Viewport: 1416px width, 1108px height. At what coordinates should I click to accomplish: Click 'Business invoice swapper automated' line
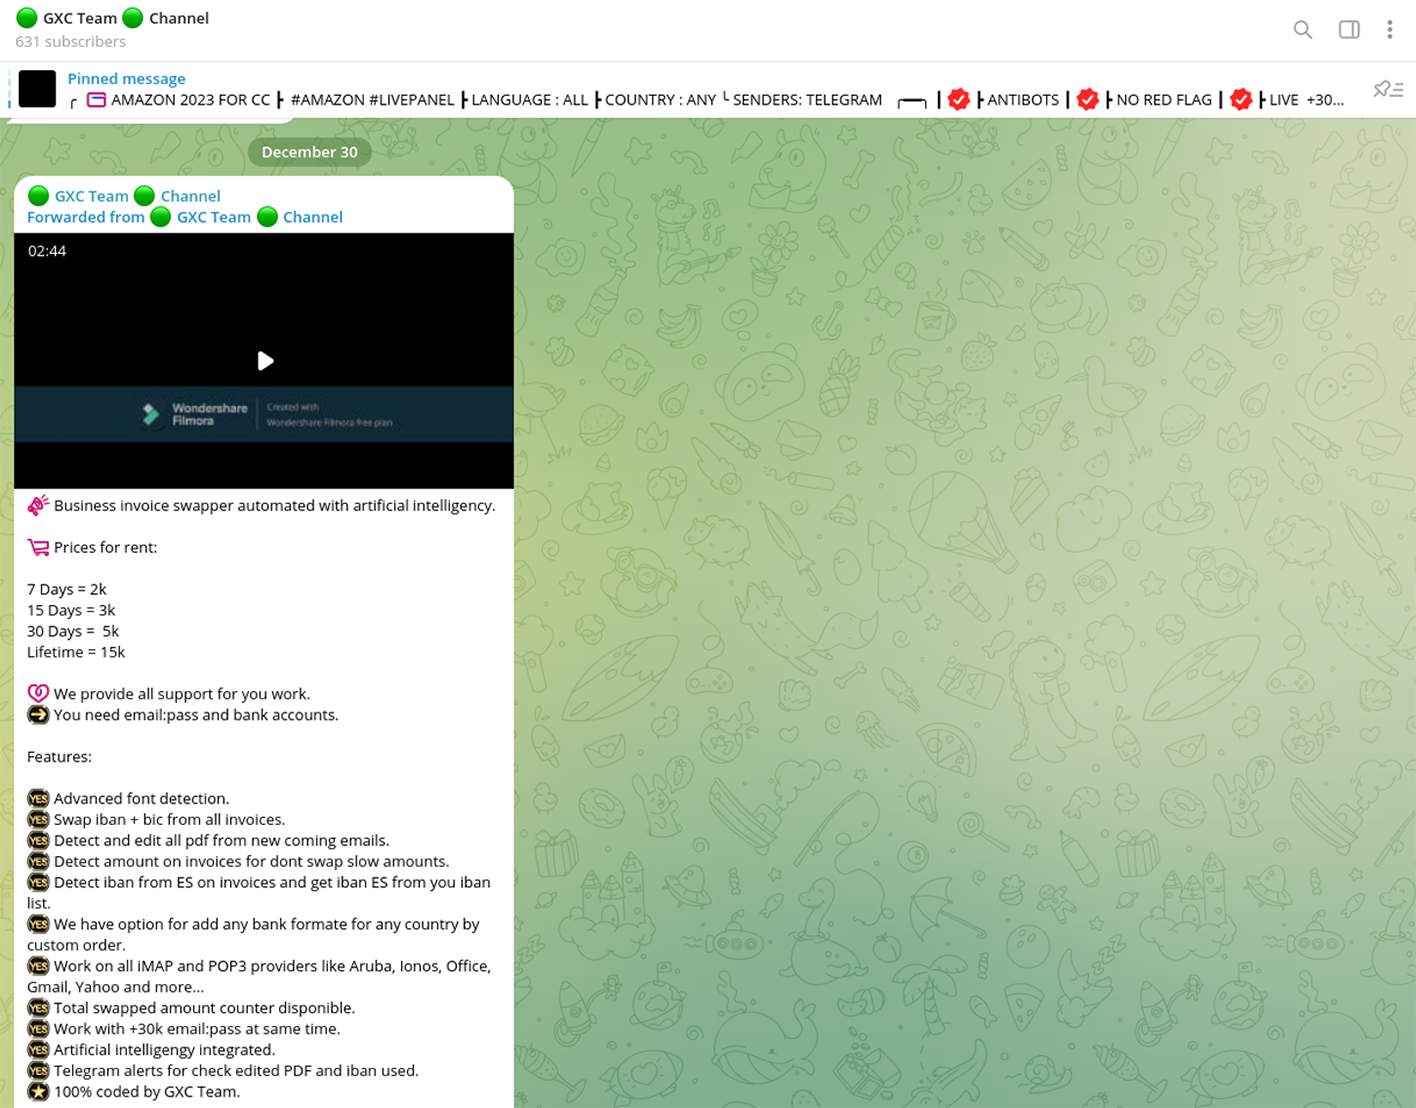click(275, 506)
